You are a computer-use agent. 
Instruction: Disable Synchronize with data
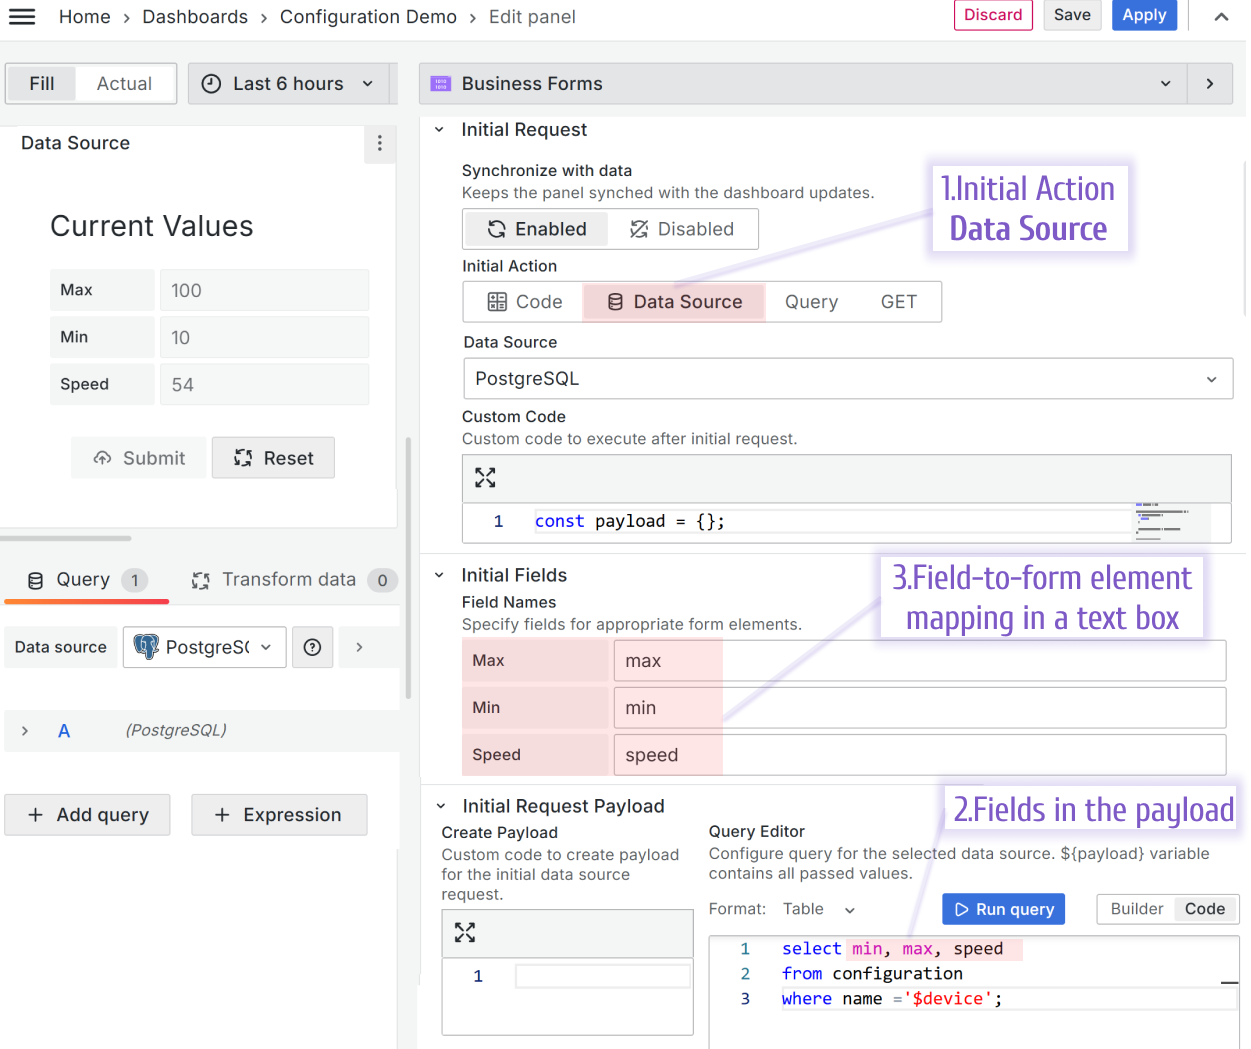click(x=683, y=229)
